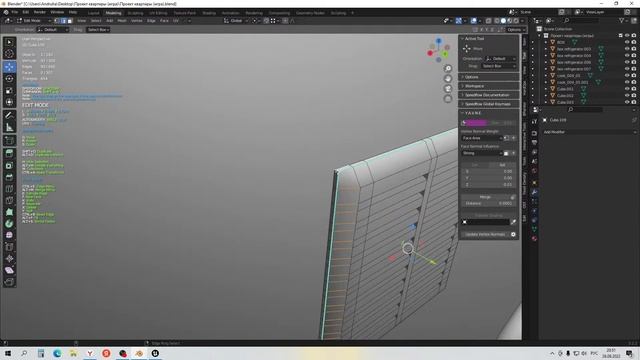
Task: Select the Bevel tool
Action: tap(9, 177)
